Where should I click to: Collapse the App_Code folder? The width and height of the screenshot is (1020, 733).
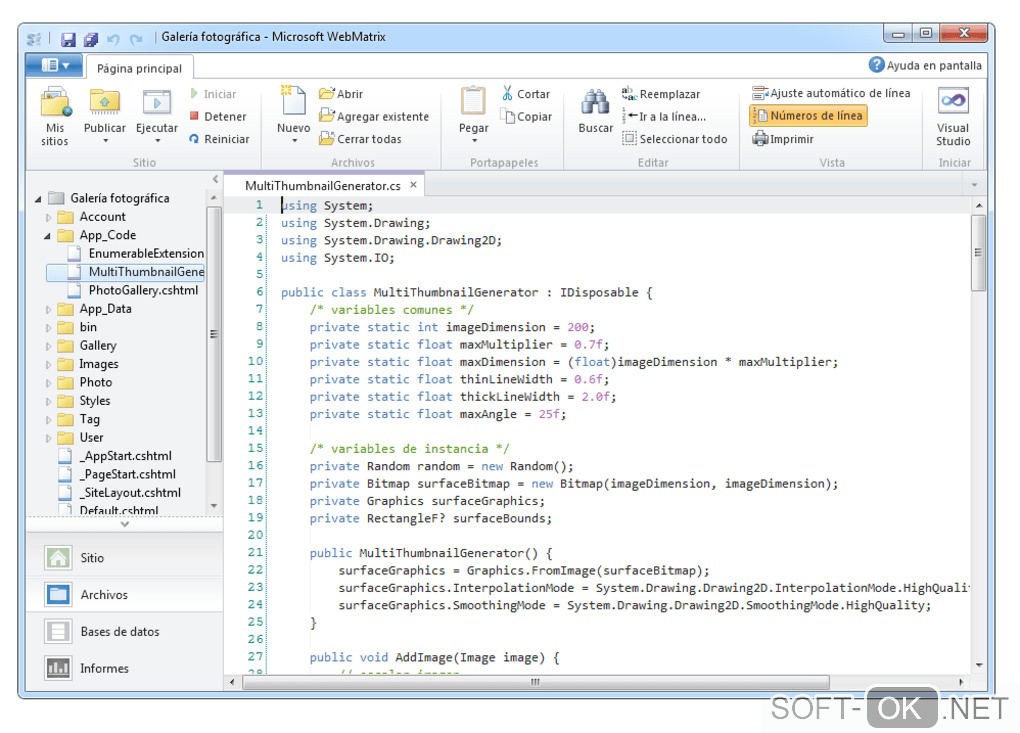(48, 236)
